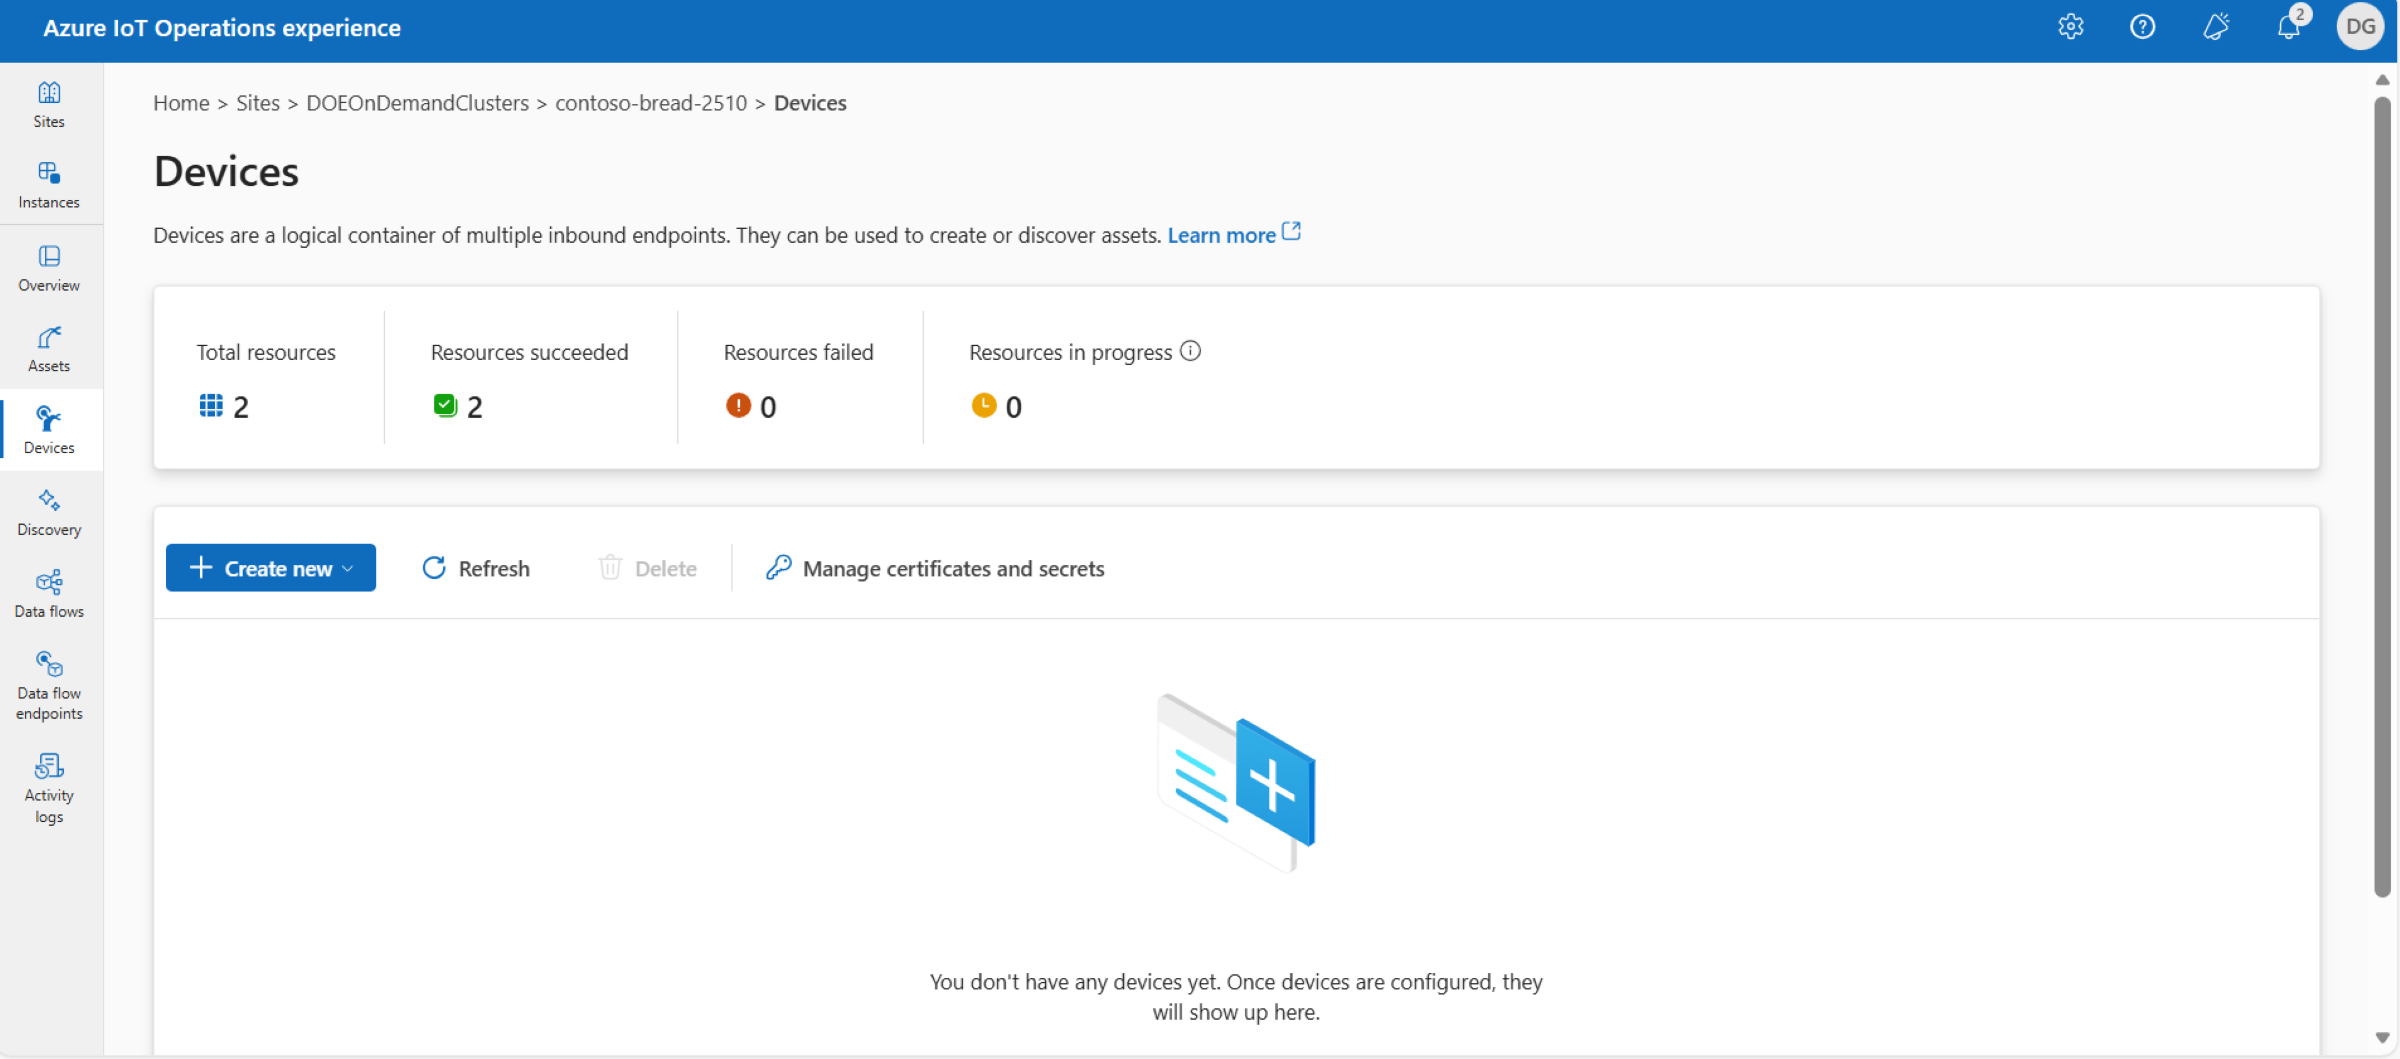Click the Refresh button
The width and height of the screenshot is (2400, 1059).
pyautogui.click(x=476, y=568)
